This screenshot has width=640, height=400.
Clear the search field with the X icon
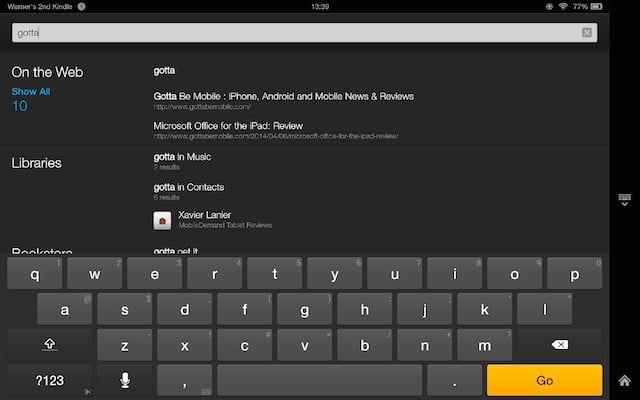click(587, 33)
